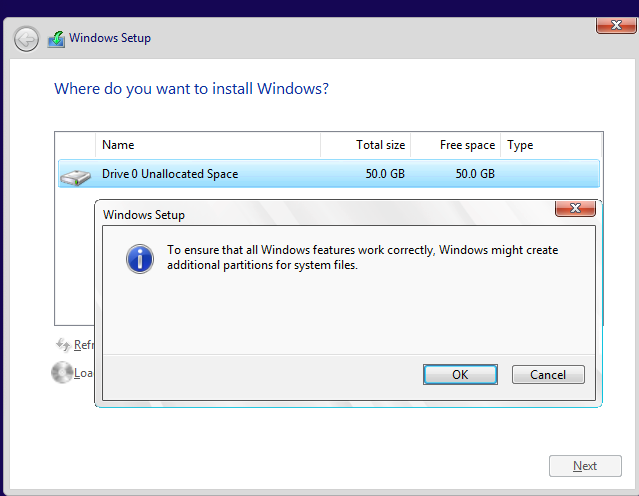Cancel the additional partitions dialog
The image size is (639, 496).
click(548, 374)
